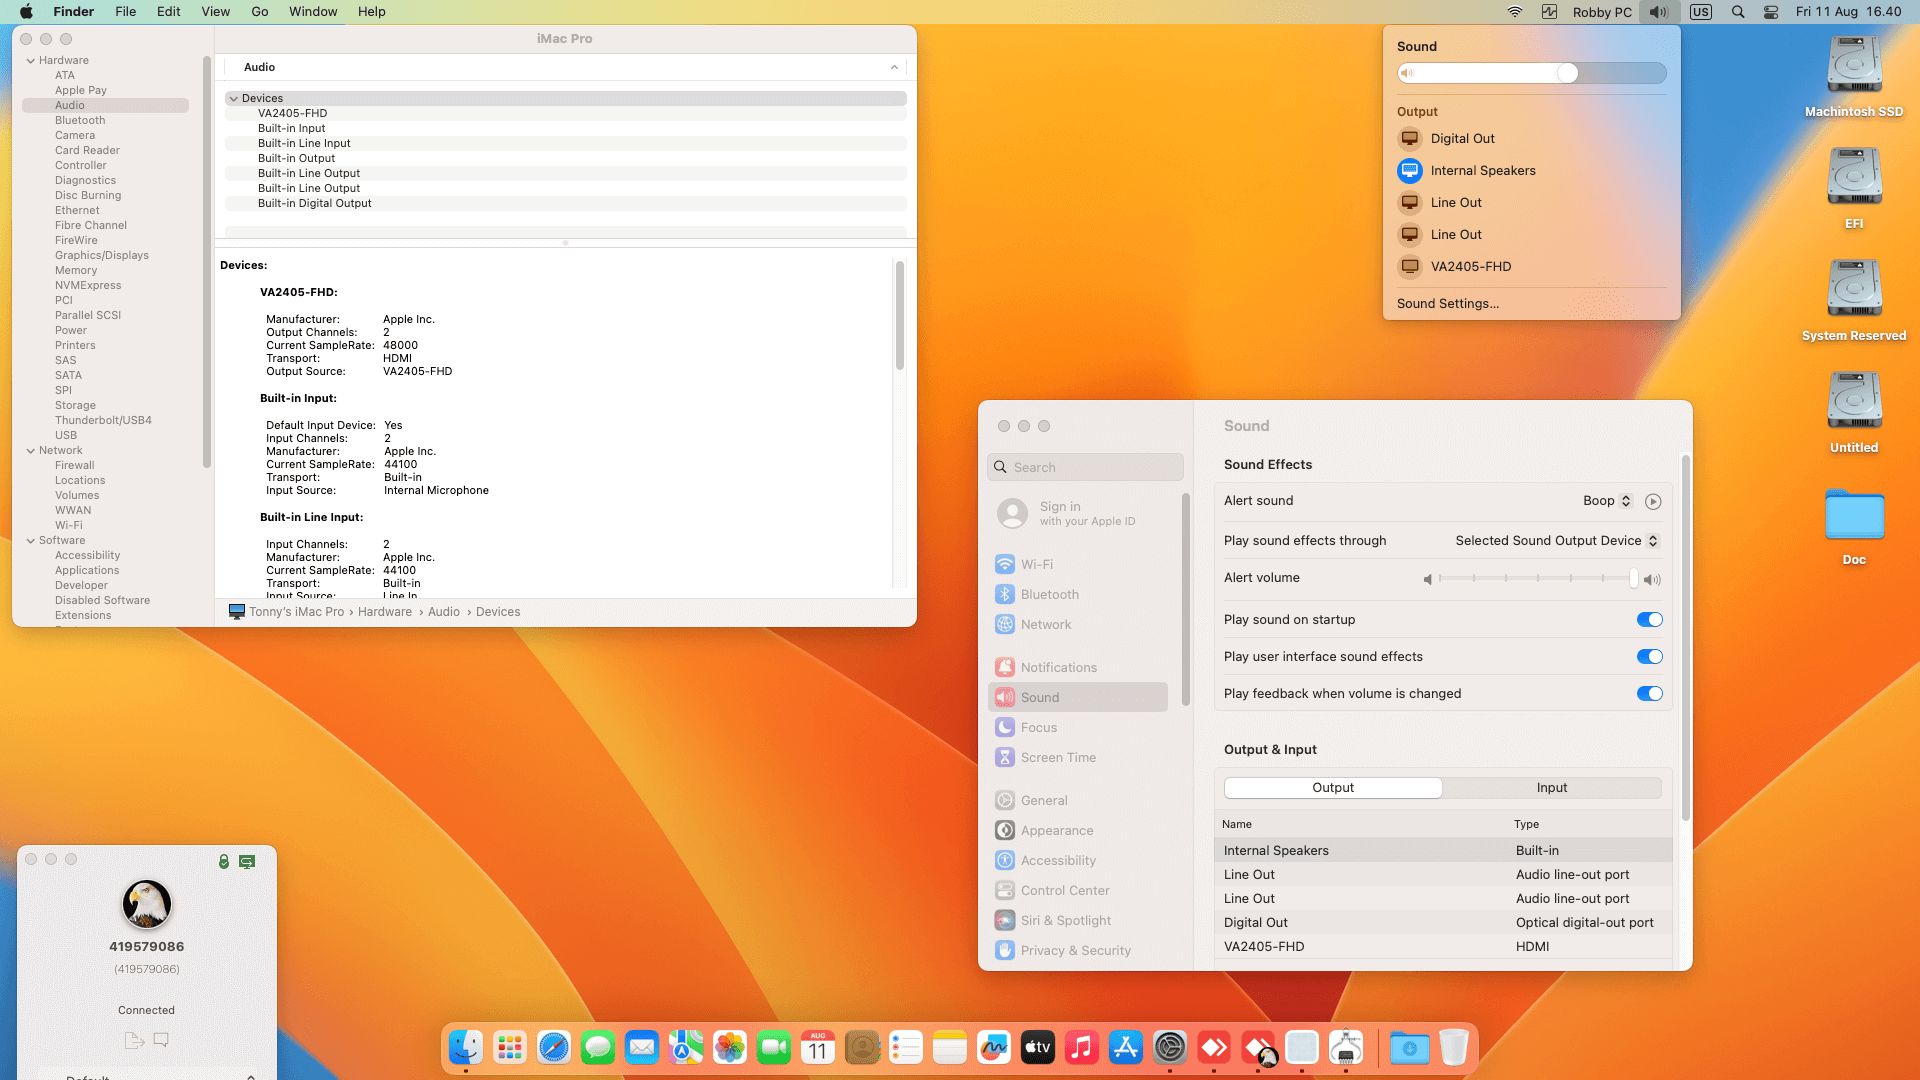
Task: Open the Safari icon in the Dock
Action: [553, 1047]
